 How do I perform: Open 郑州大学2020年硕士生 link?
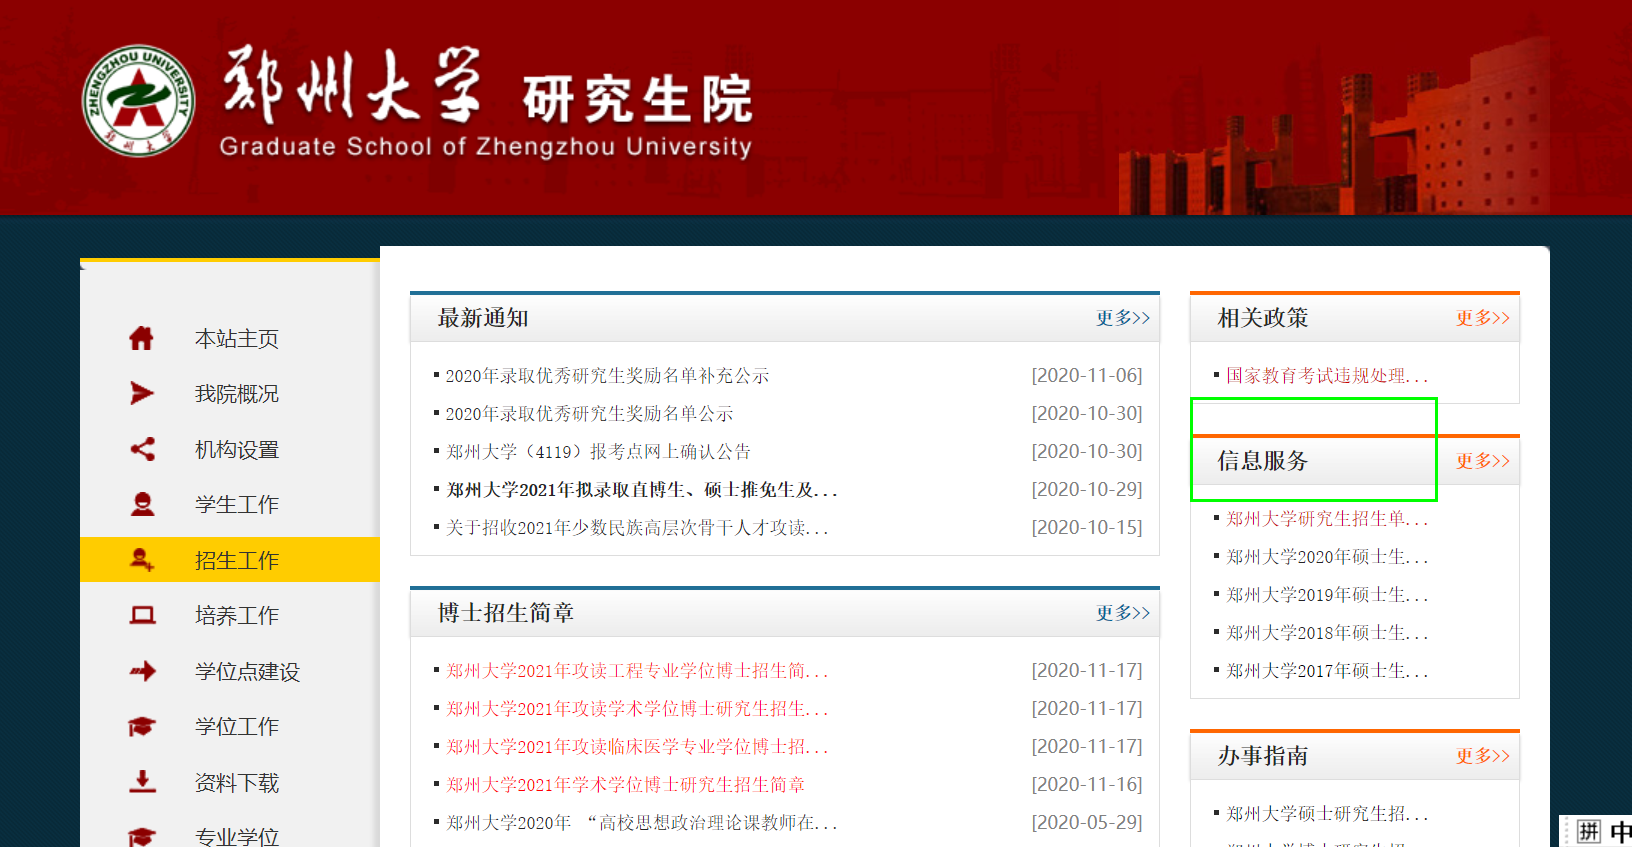(1327, 557)
